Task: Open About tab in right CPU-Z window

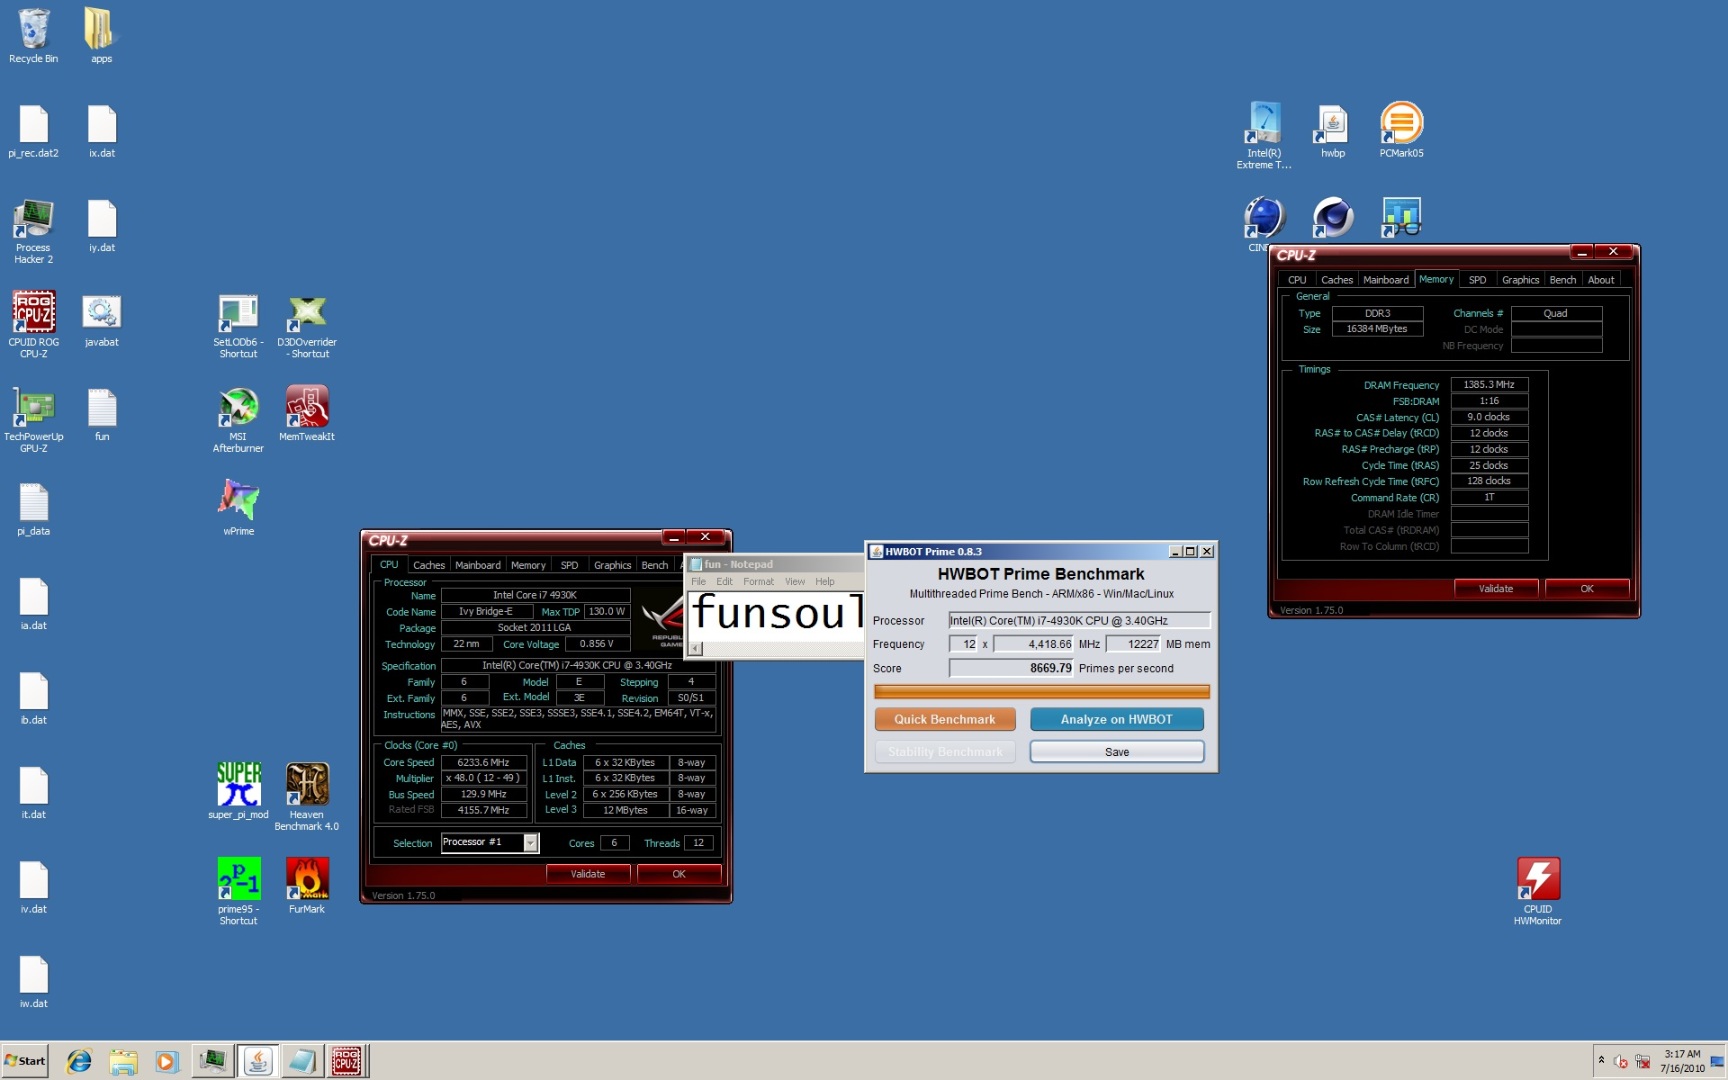Action: 1601,280
